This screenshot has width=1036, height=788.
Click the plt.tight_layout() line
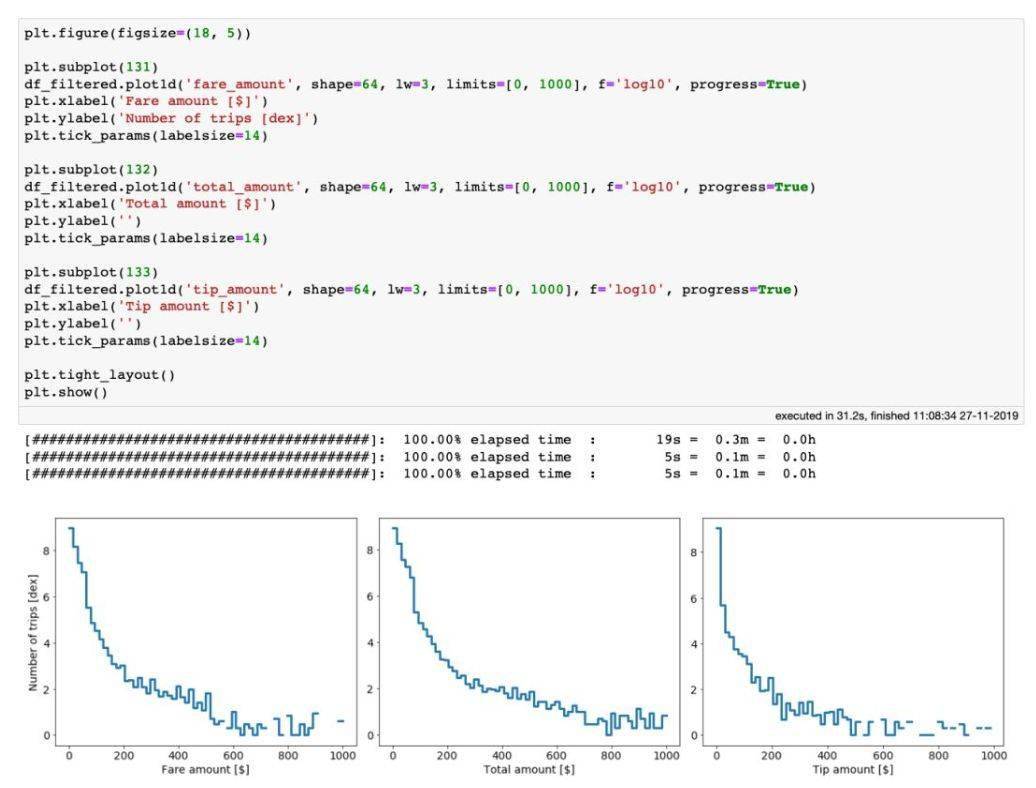[x=100, y=375]
